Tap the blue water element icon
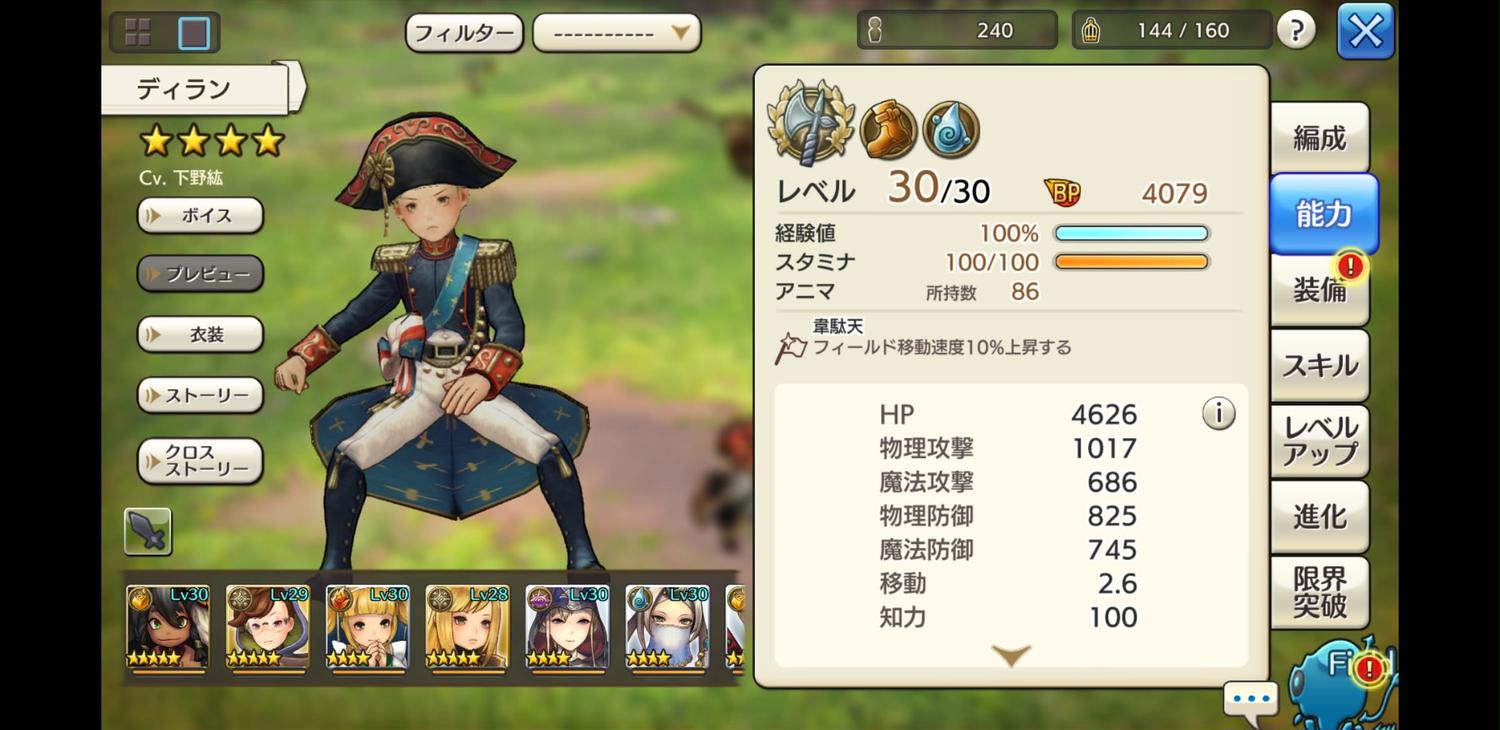 point(951,130)
